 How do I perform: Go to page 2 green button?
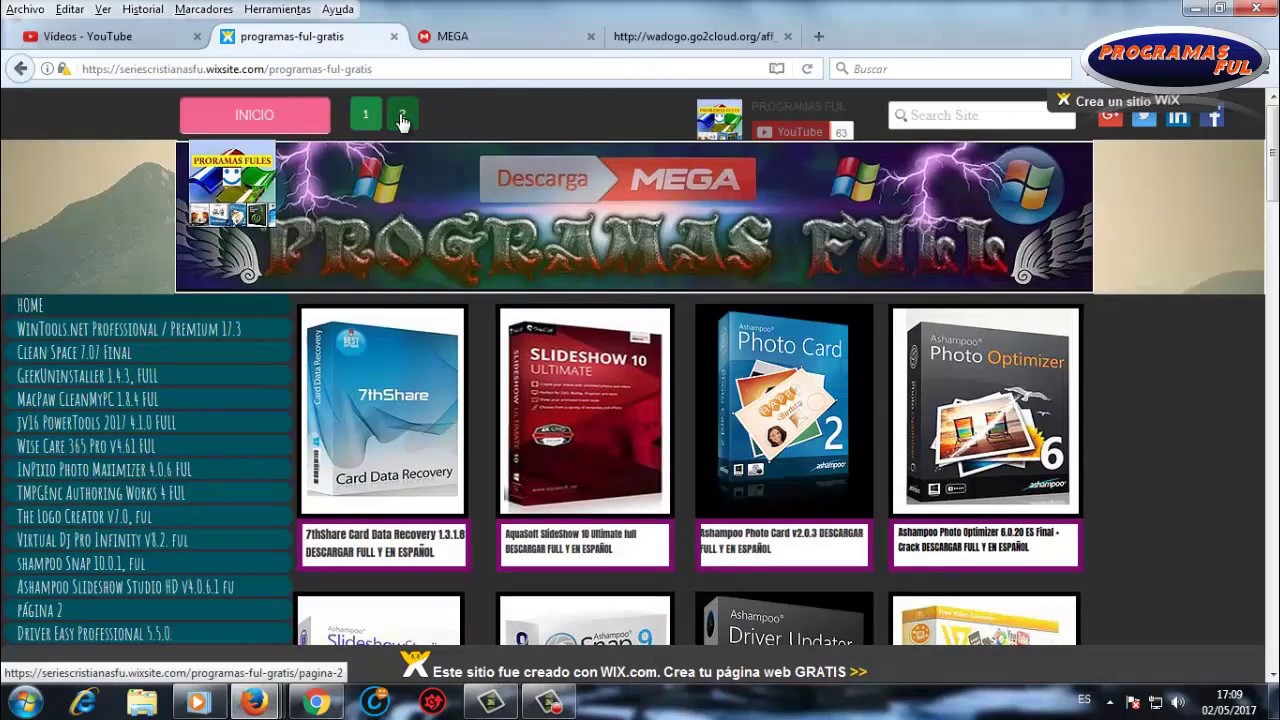pos(401,115)
